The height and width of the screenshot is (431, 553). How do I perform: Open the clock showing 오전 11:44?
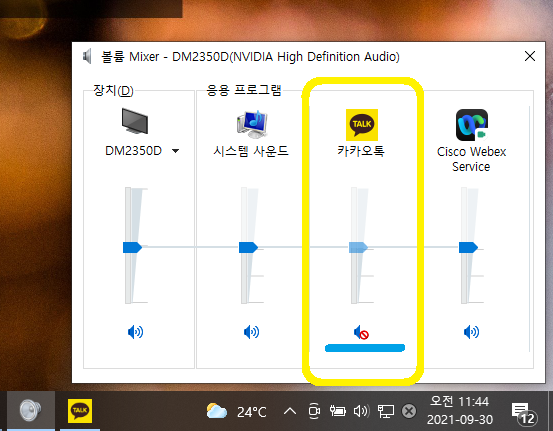pyautogui.click(x=460, y=411)
